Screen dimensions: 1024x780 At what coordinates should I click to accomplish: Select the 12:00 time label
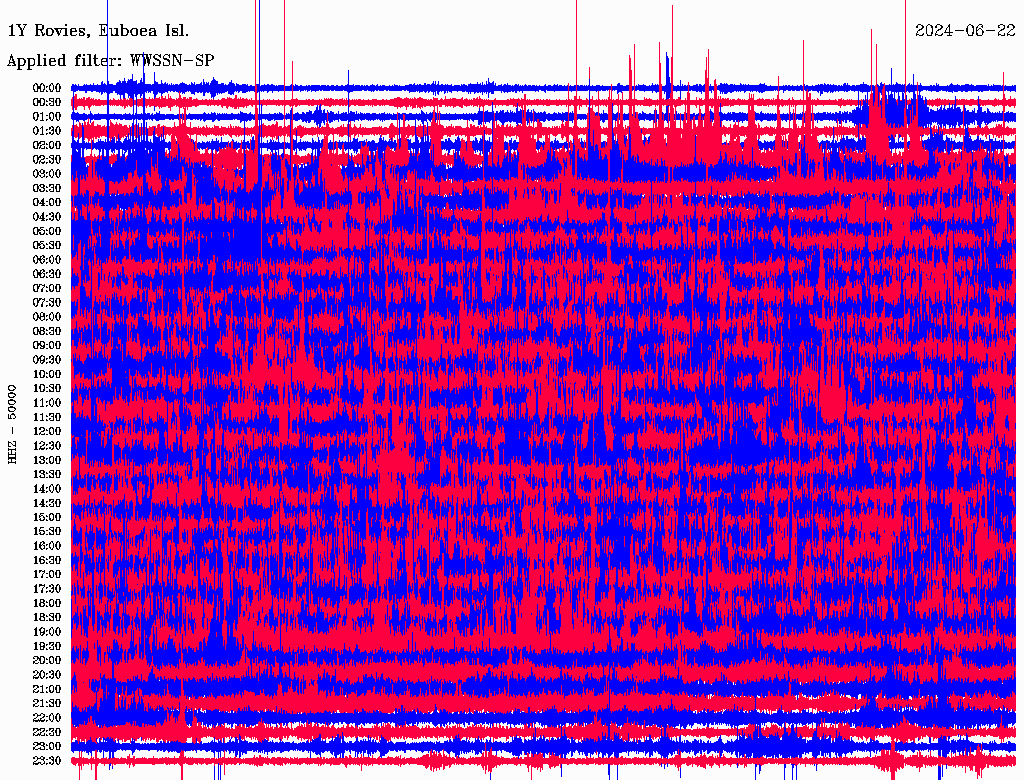click(x=47, y=431)
